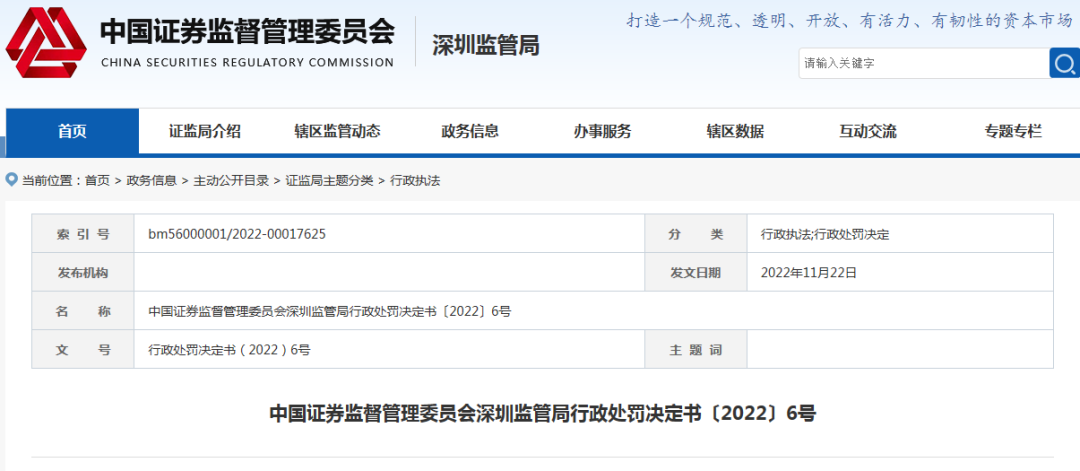This screenshot has width=1080, height=471.
Task: Click the date 2022年11月22日
Action: coord(809,273)
